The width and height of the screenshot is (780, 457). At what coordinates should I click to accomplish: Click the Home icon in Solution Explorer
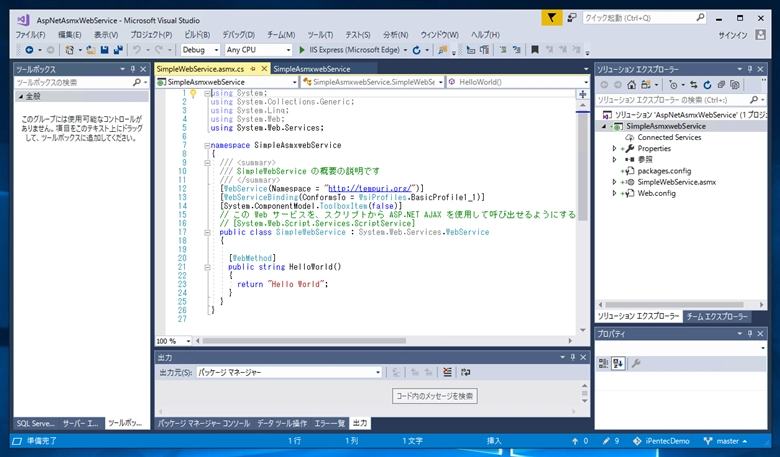pos(631,85)
